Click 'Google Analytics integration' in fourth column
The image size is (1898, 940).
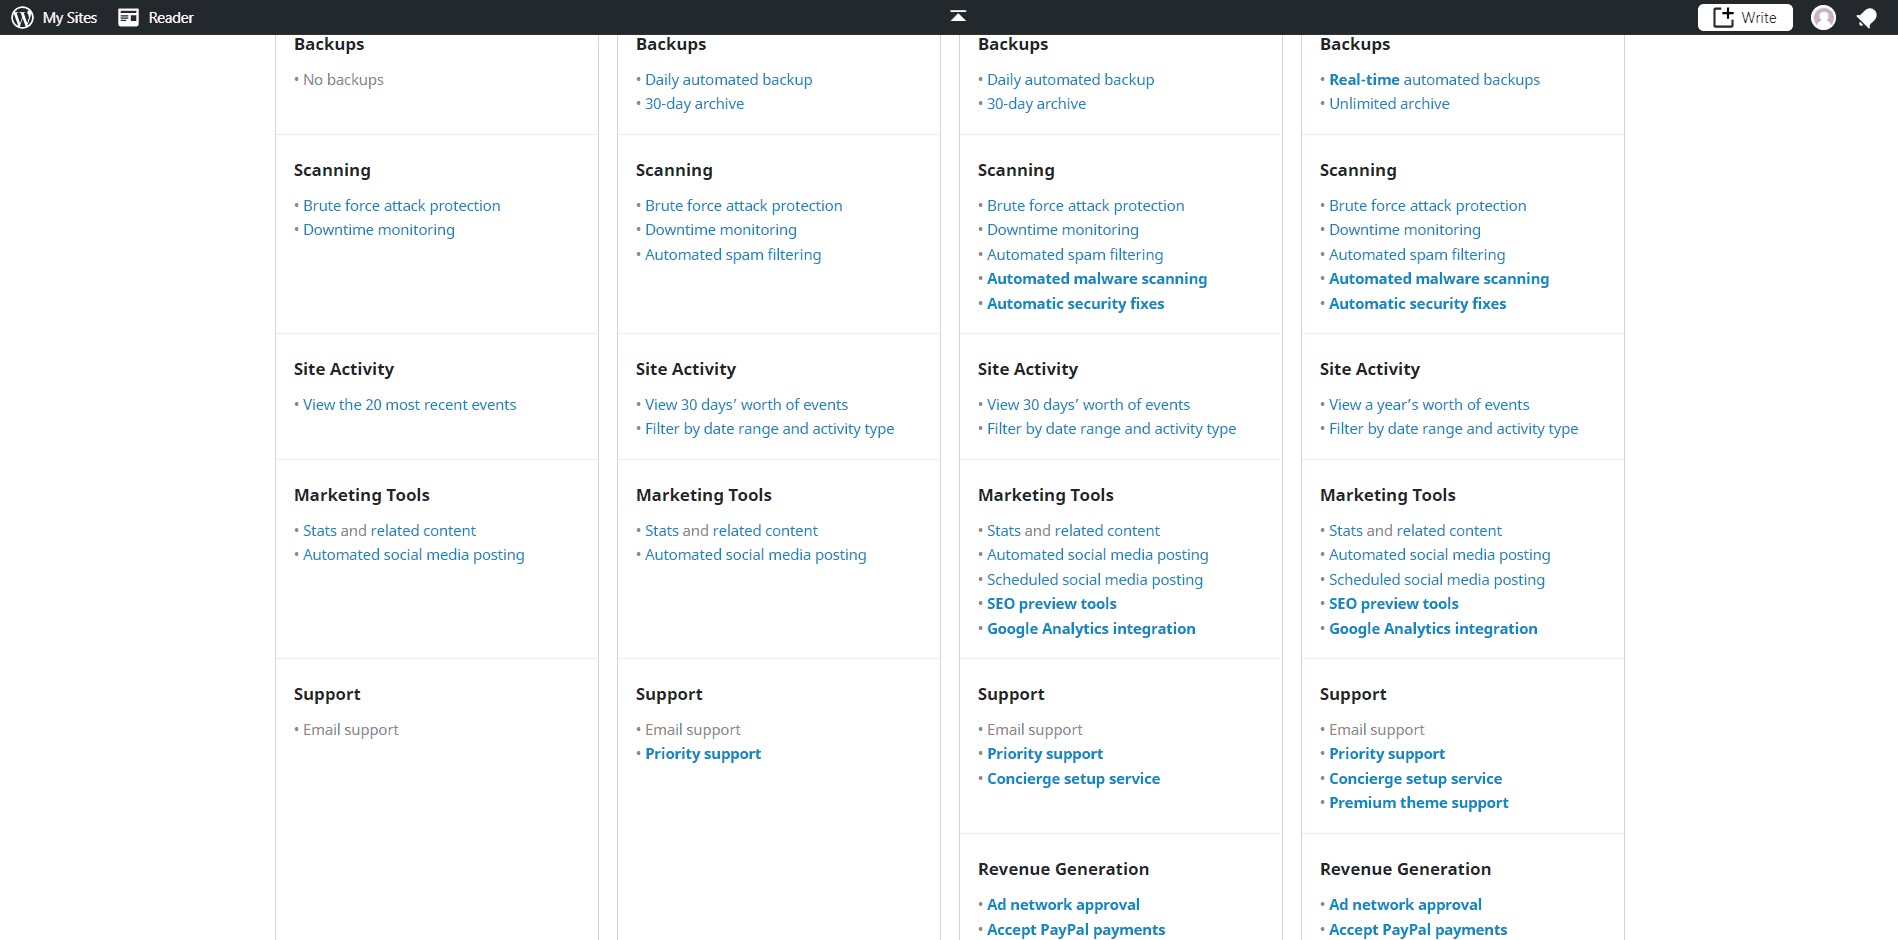point(1433,629)
